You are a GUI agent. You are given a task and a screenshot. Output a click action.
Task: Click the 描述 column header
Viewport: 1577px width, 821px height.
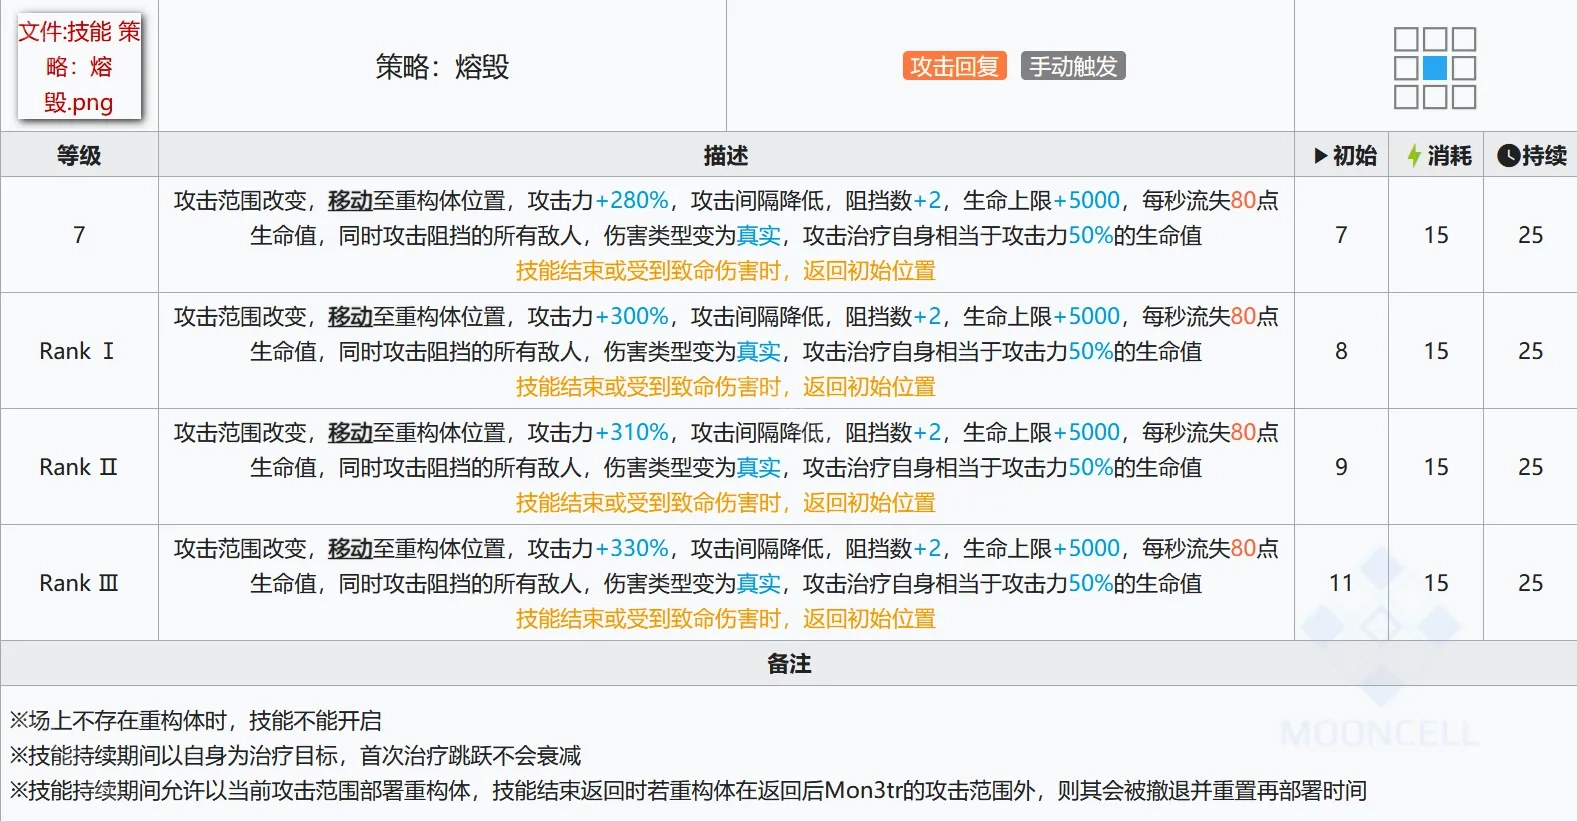tap(726, 156)
